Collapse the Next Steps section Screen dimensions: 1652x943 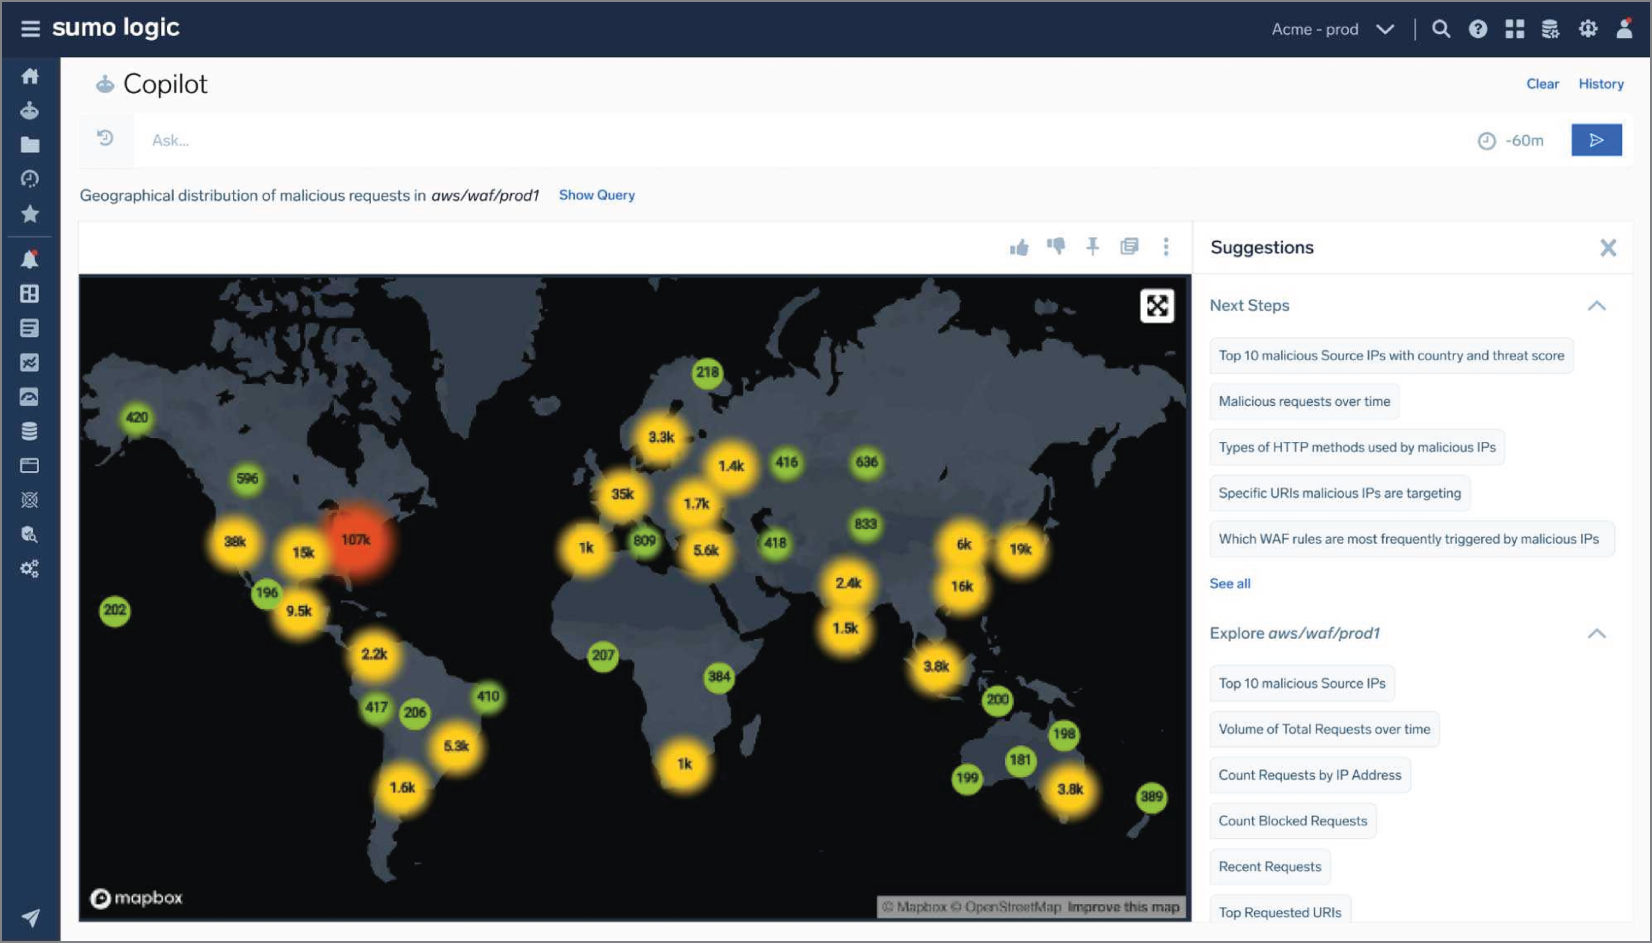point(1597,306)
